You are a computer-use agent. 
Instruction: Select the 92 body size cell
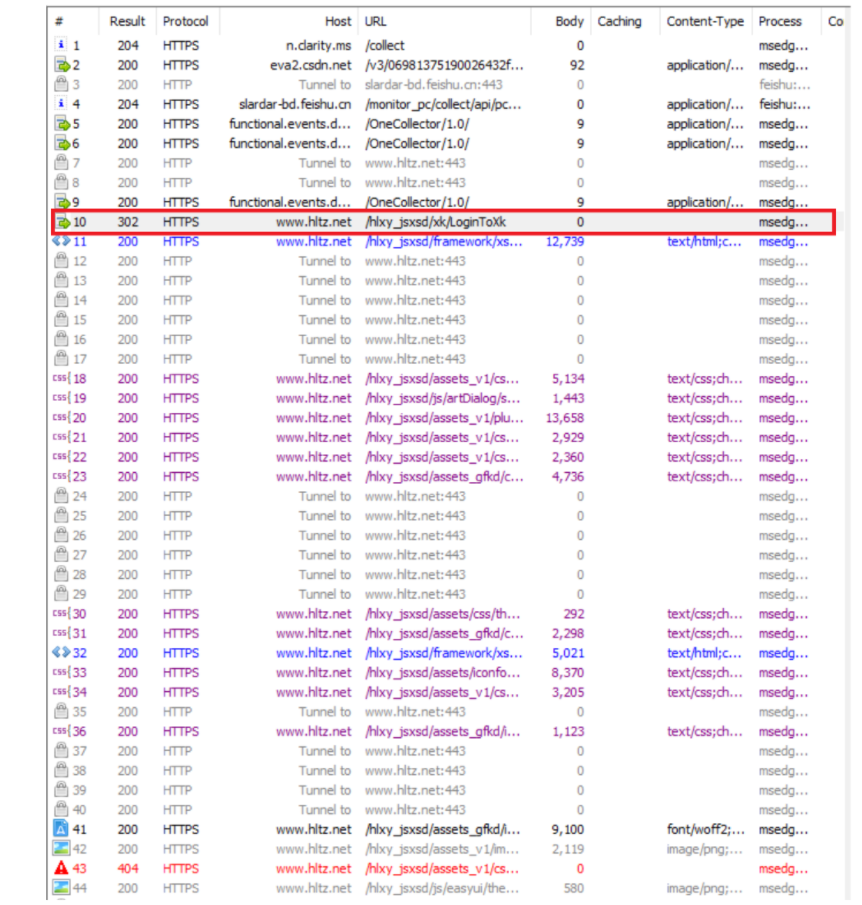coord(577,65)
